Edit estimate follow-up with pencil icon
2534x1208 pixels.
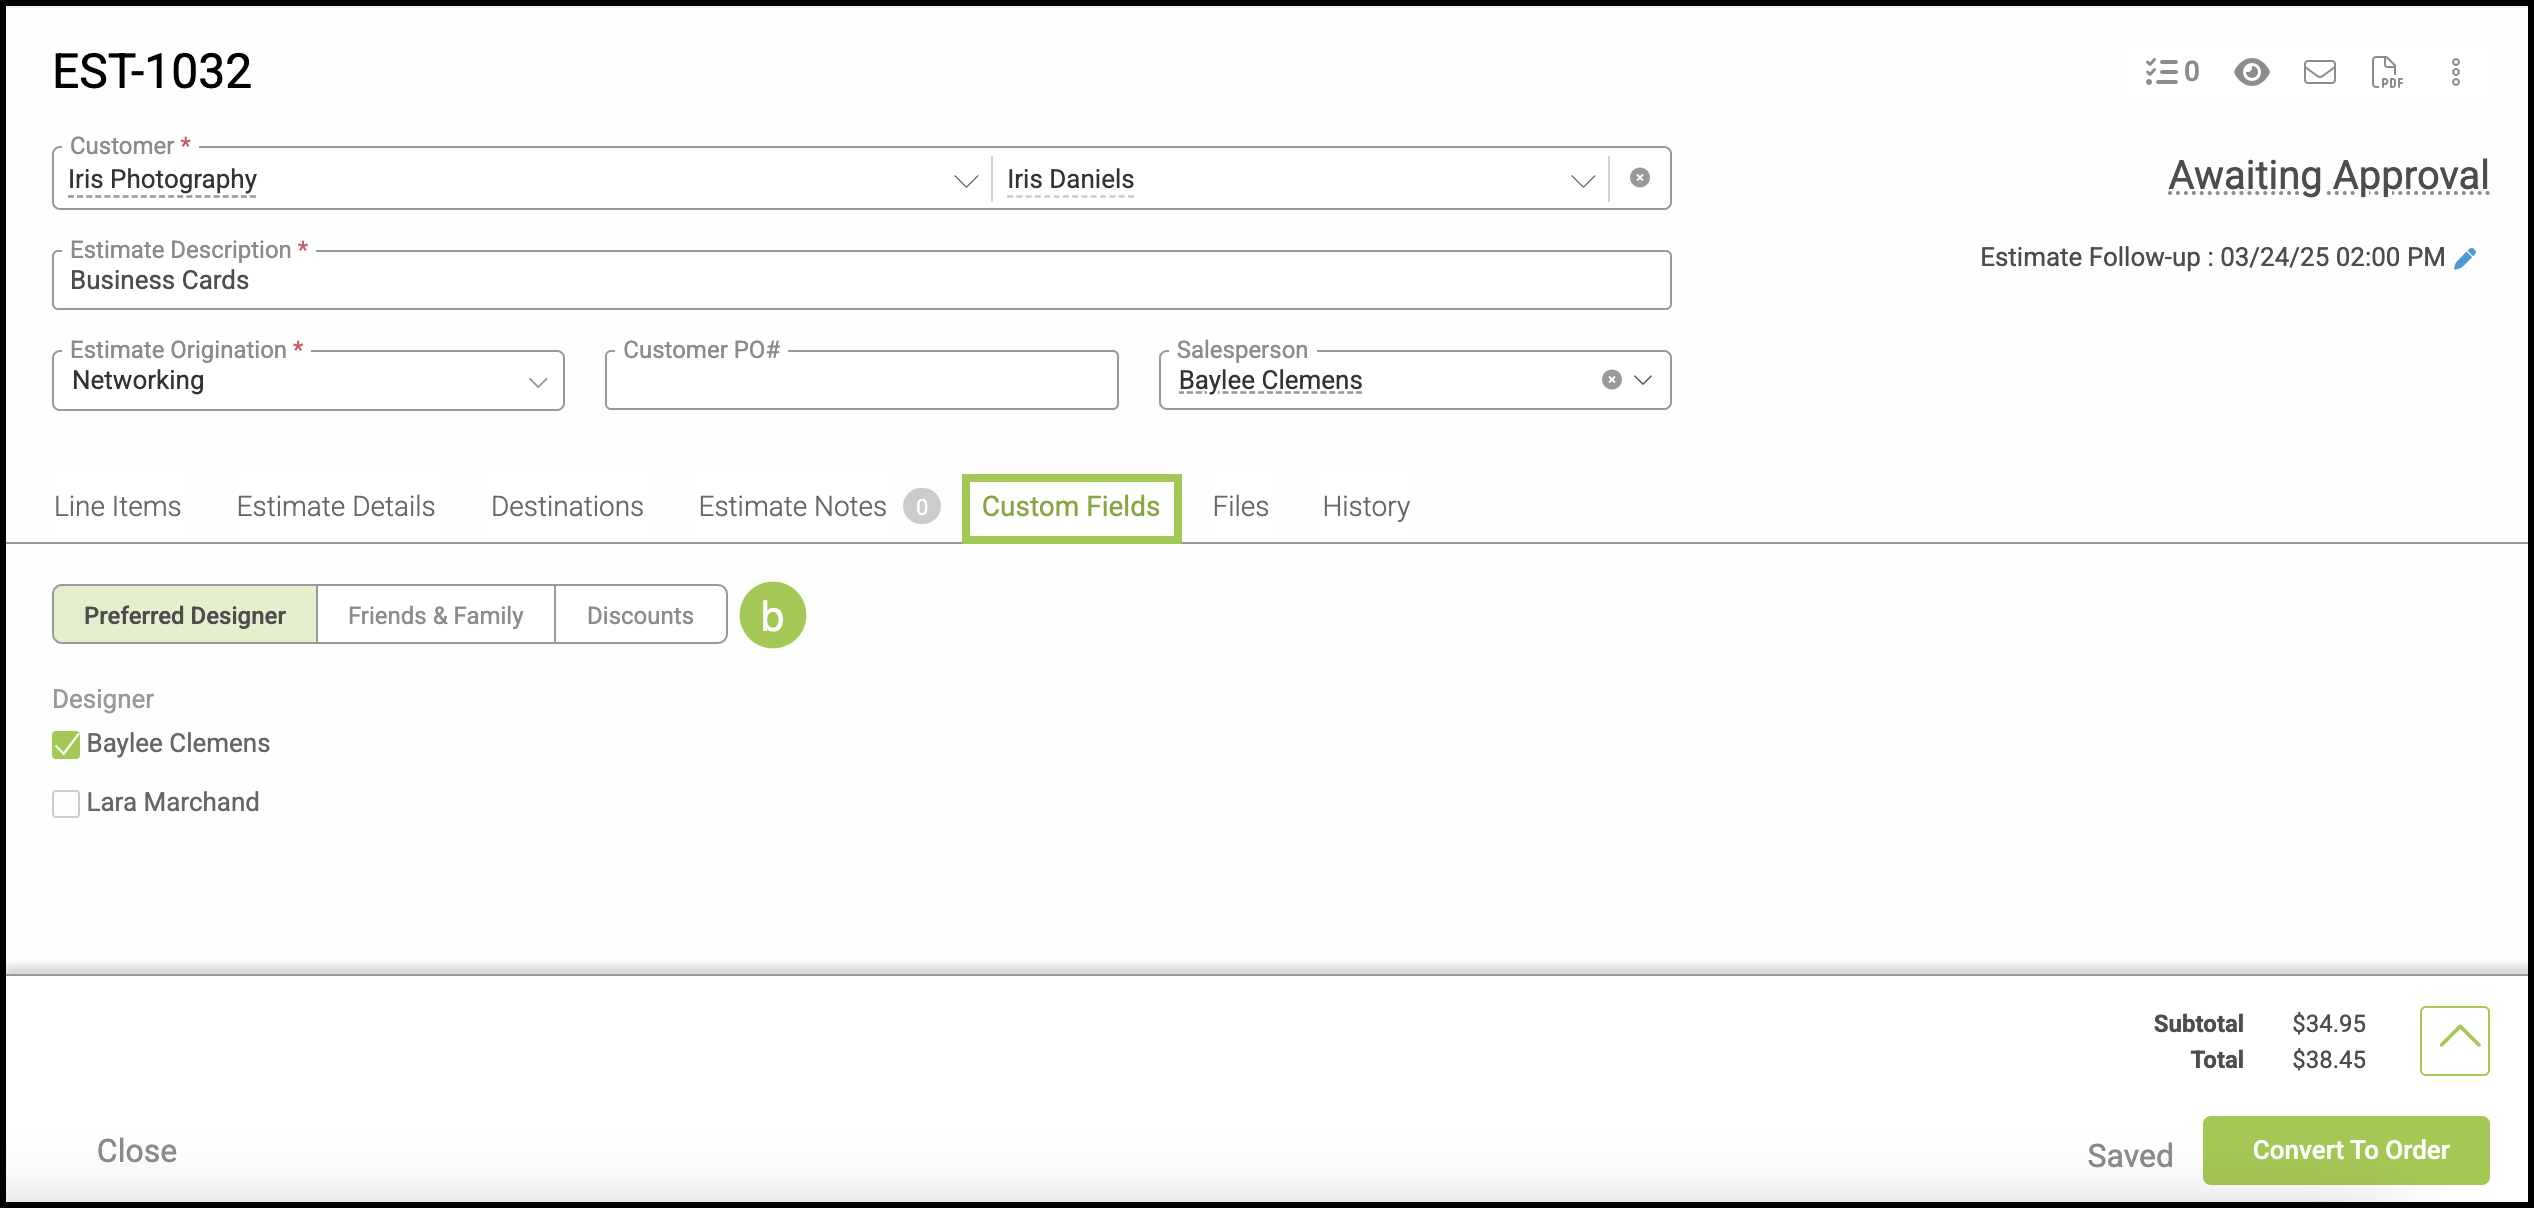pos(2466,258)
